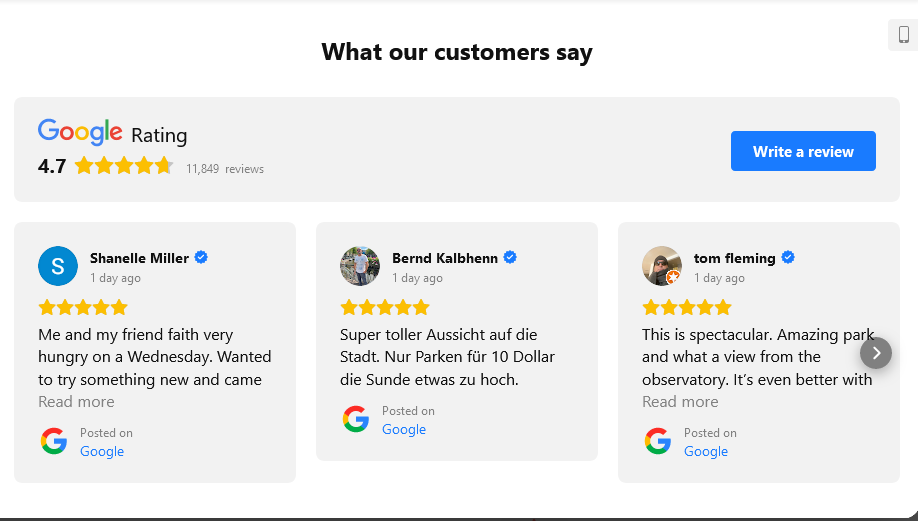Screen dimensions: 918x521
Task: Open Google link under Shanelle's review
Action: [102, 451]
